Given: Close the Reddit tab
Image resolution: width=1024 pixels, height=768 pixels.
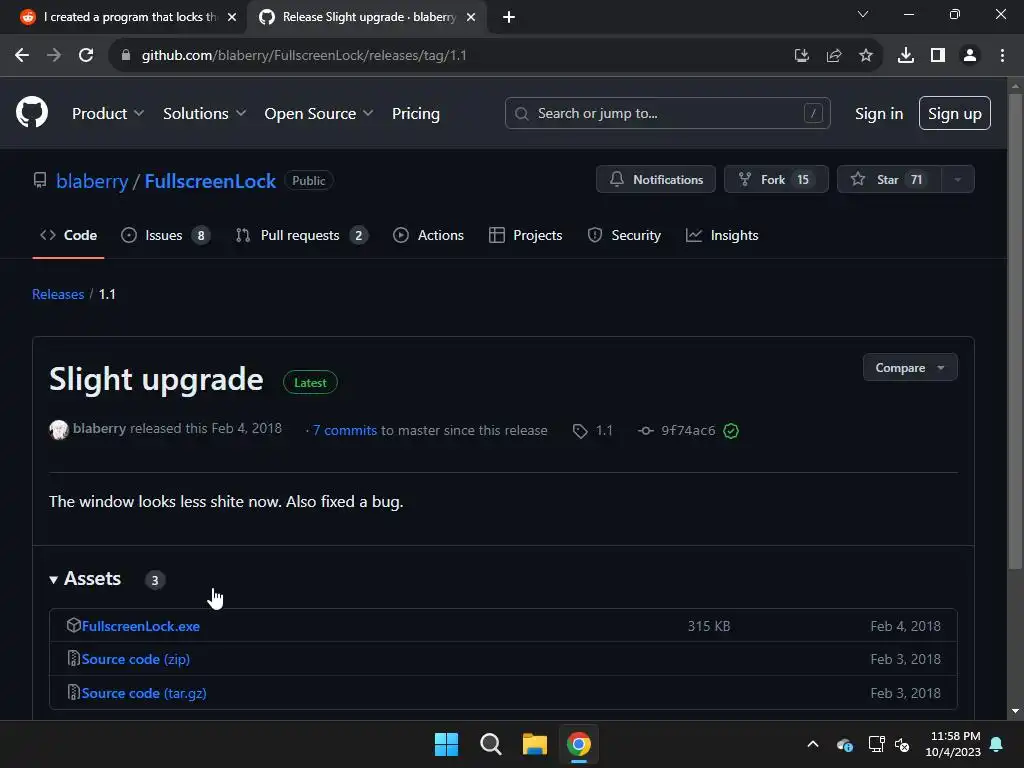Looking at the screenshot, I should coord(232,17).
